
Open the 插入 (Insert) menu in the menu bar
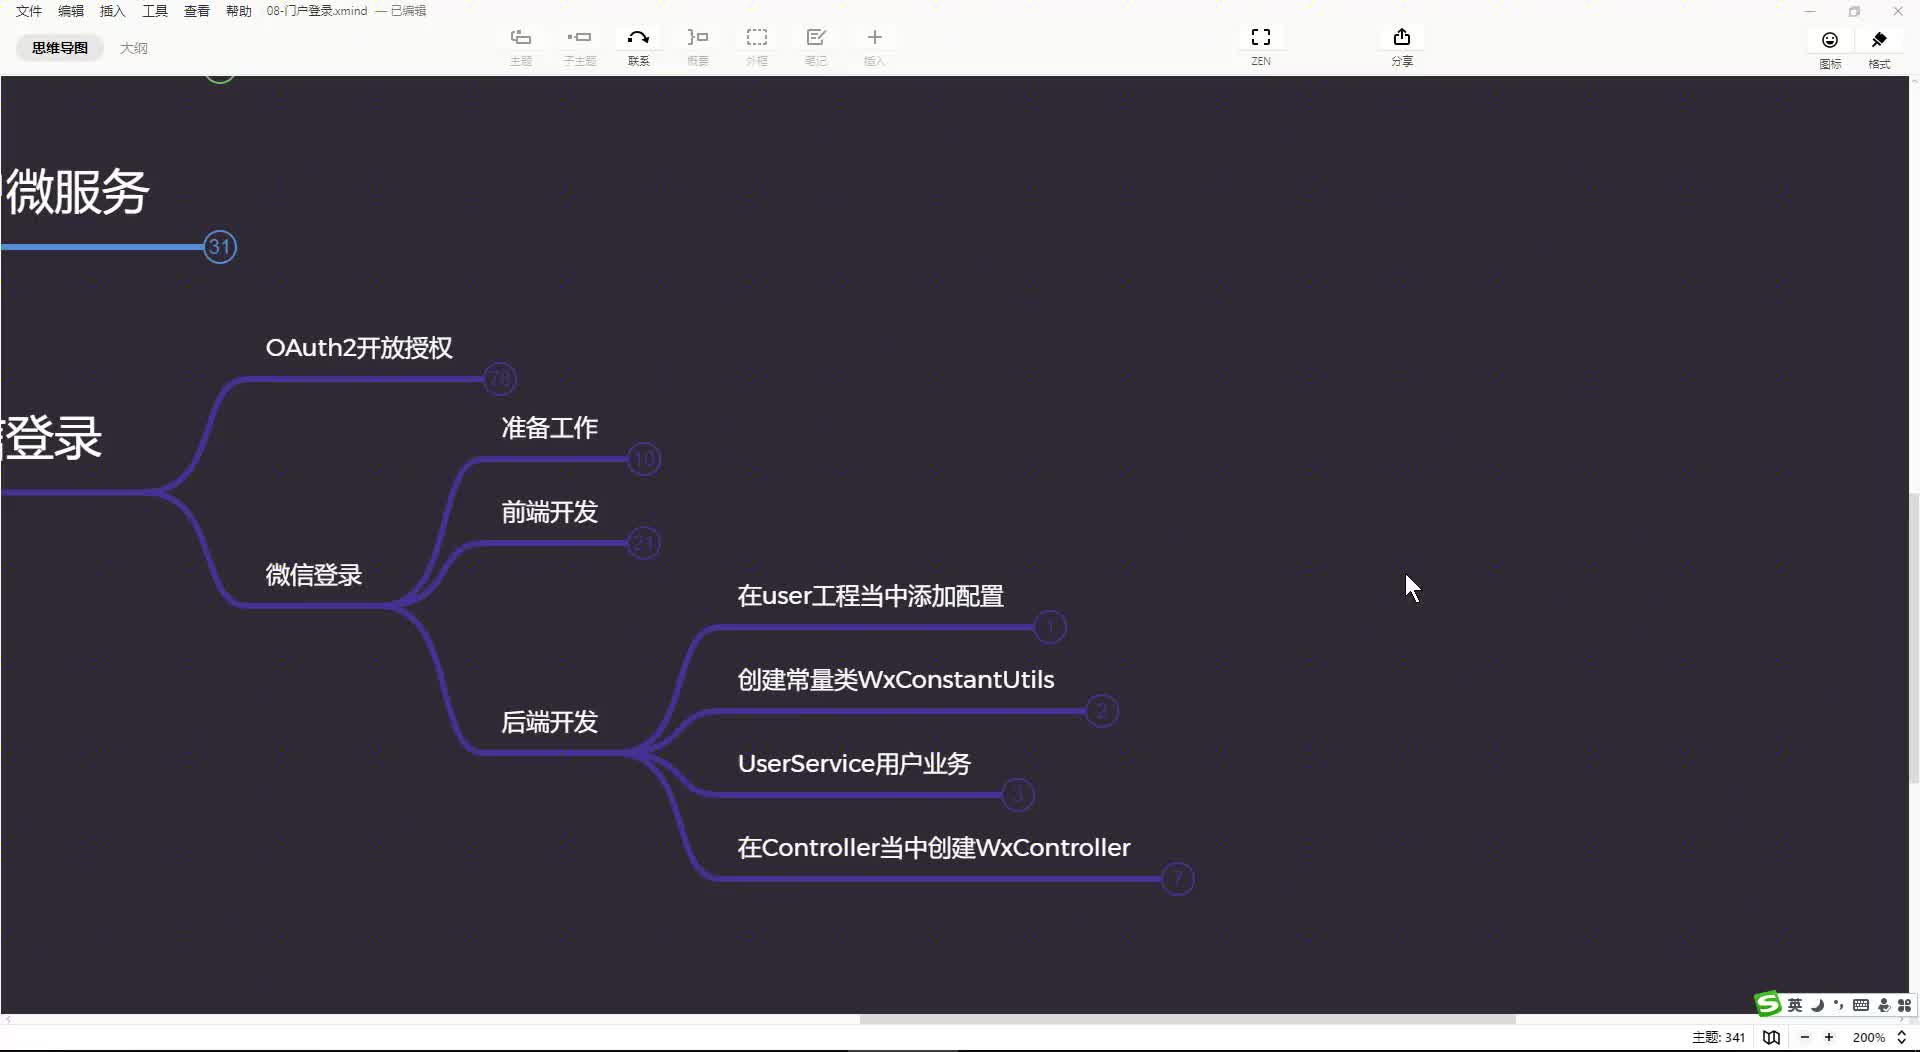(x=113, y=11)
